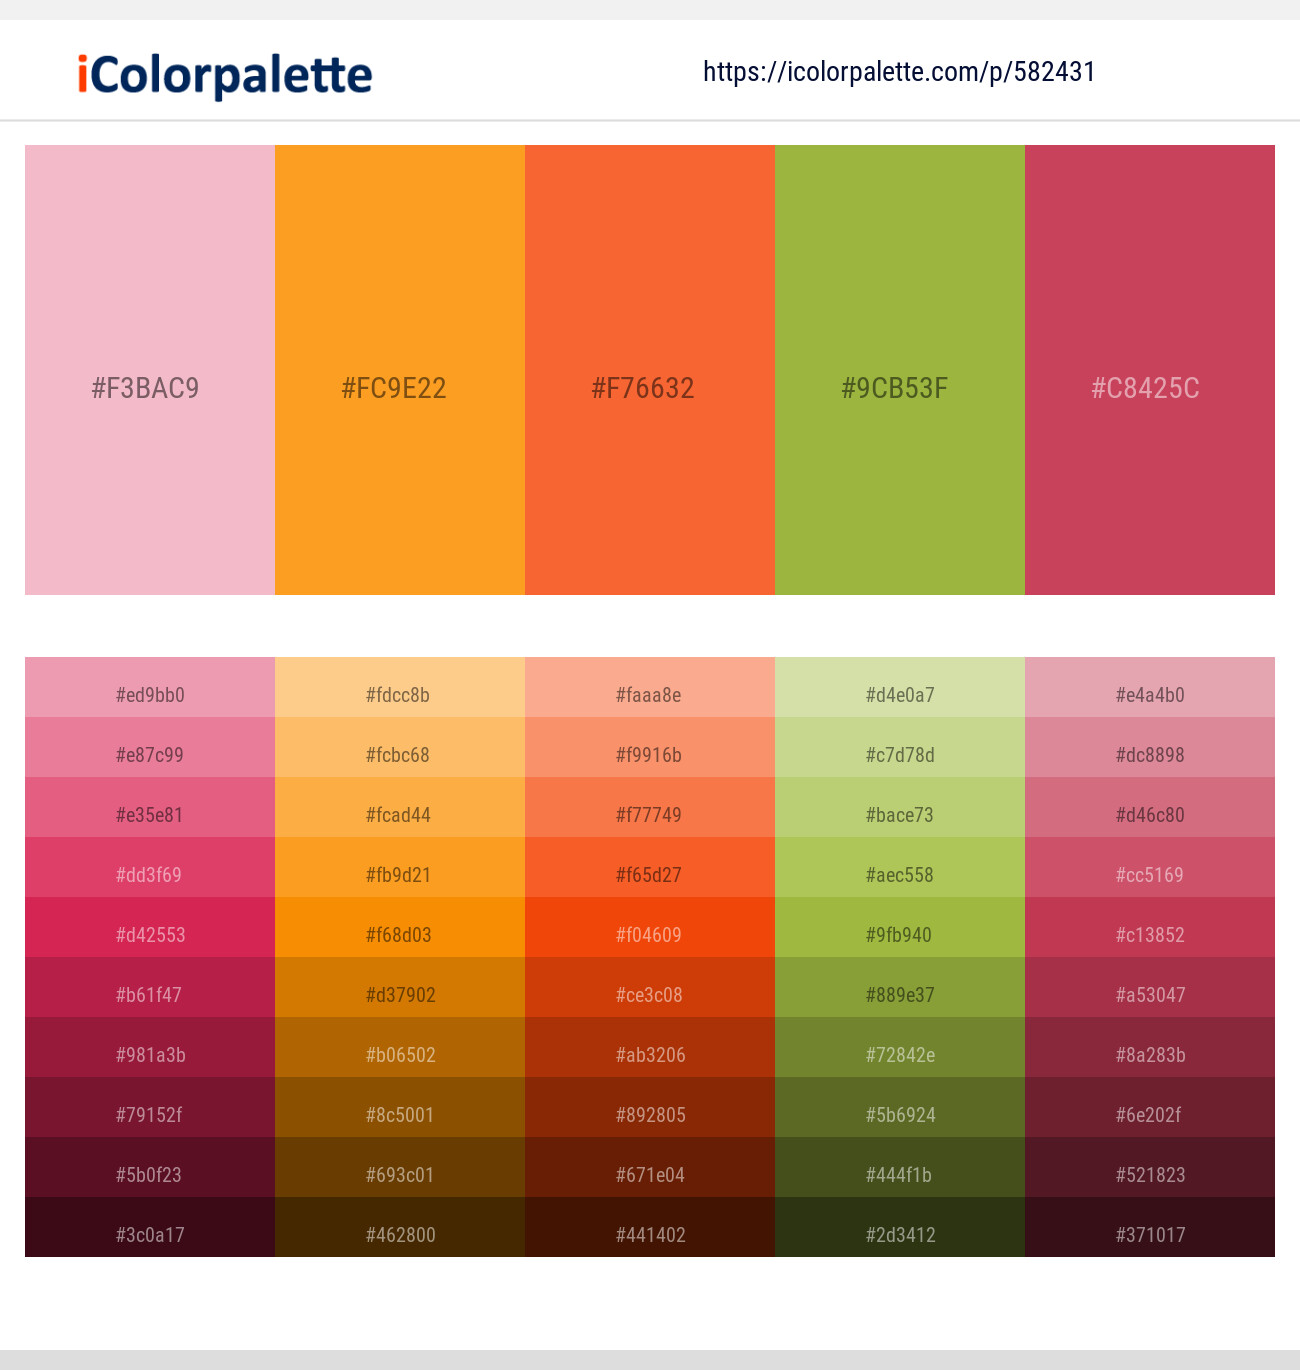
Task: Pick the #fdcc8b pale orange shade
Action: [400, 688]
